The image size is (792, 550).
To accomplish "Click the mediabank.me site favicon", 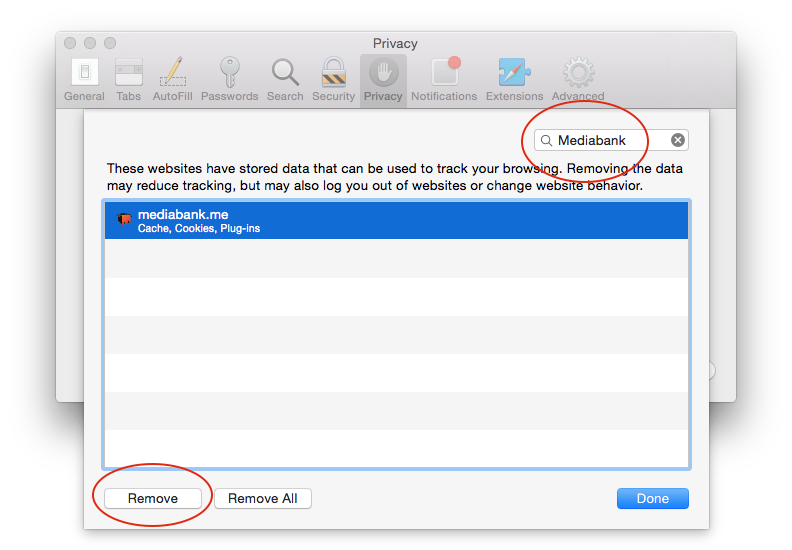I will click(x=124, y=219).
